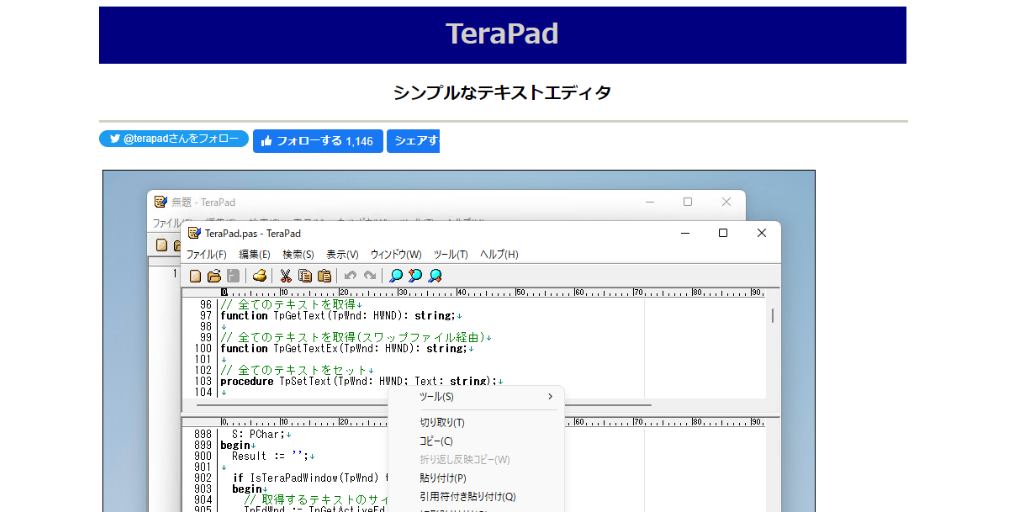The height and width of the screenshot is (512, 1024).
Task: Open the 検索(S) menu in the menu bar
Action: point(298,255)
